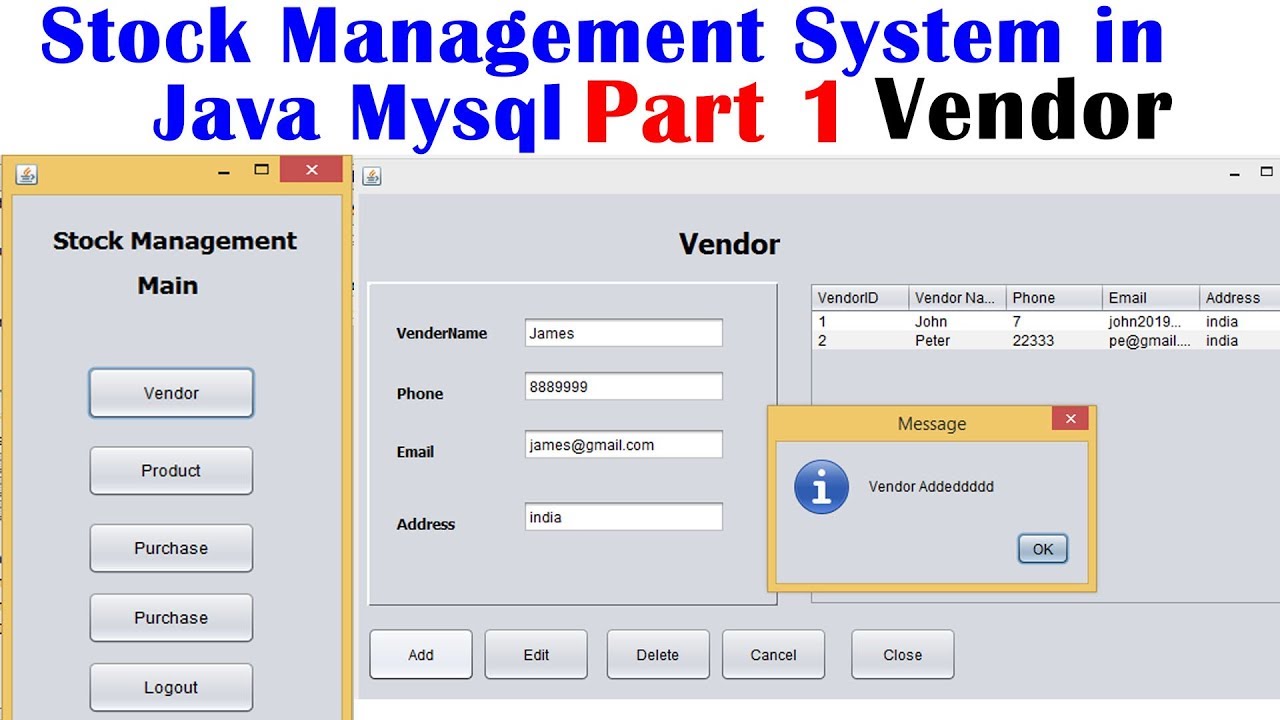The image size is (1280, 720).
Task: Click the Vendor Addeddddd message text
Action: point(931,487)
